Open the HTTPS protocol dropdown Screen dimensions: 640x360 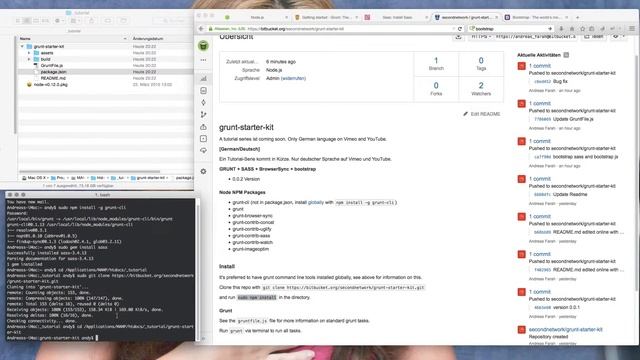pyautogui.click(x=481, y=37)
